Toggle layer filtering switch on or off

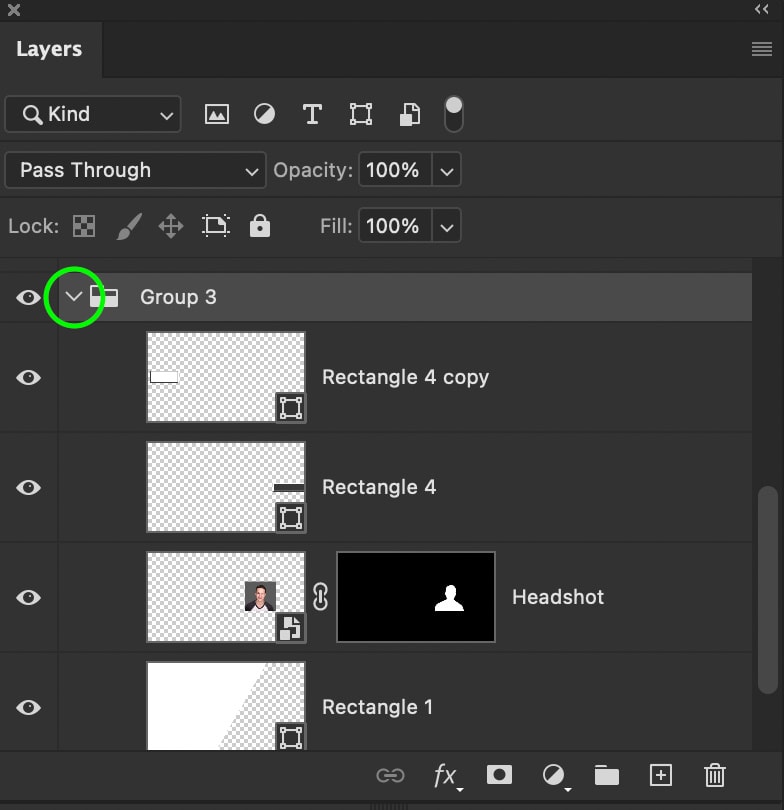453,114
